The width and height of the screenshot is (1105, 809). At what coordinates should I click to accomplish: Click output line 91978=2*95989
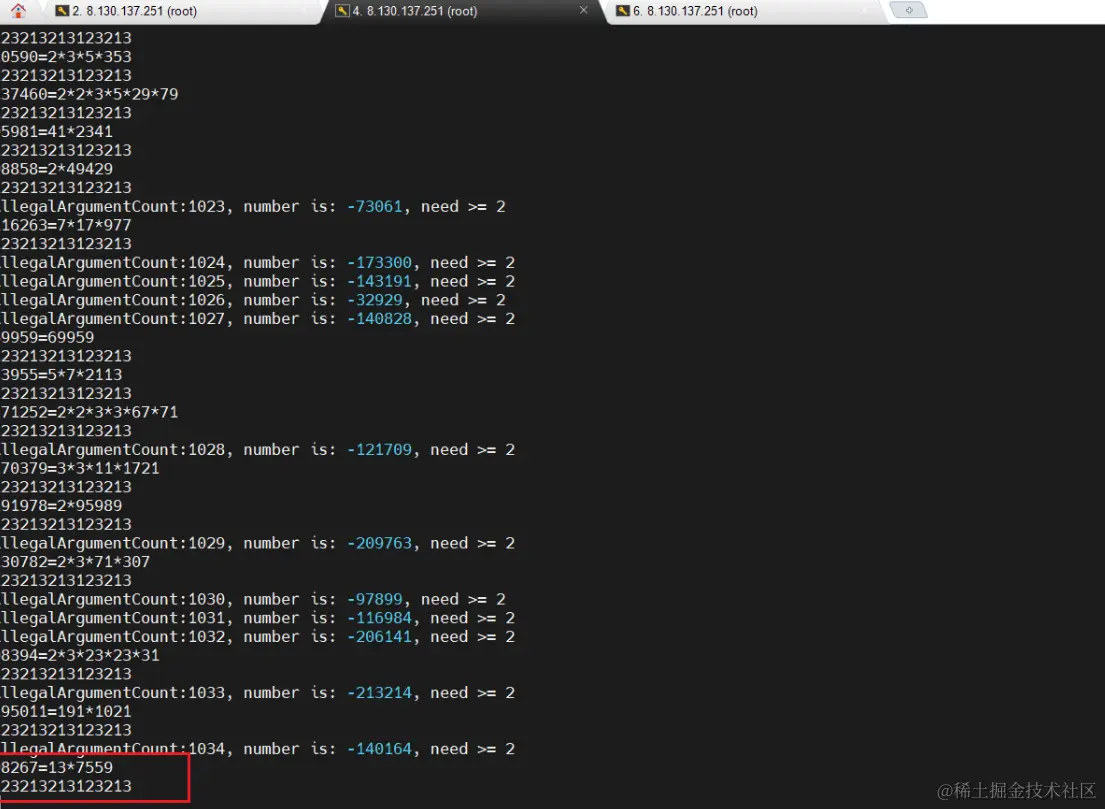point(61,505)
